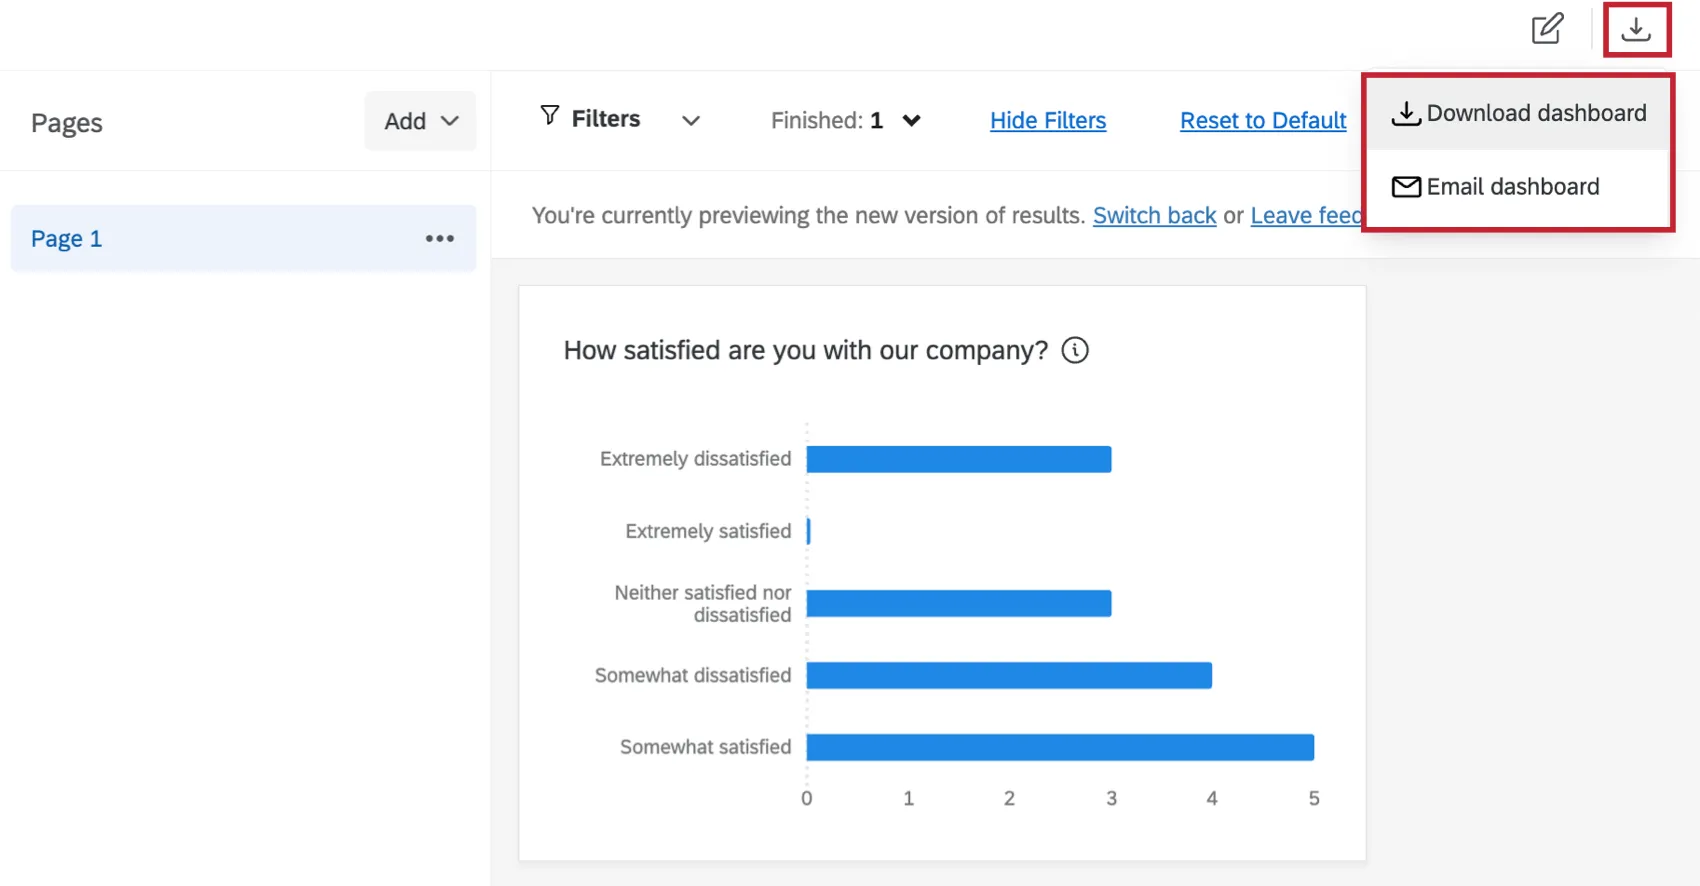
Task: Select Page 1 in Pages list
Action: 67,239
